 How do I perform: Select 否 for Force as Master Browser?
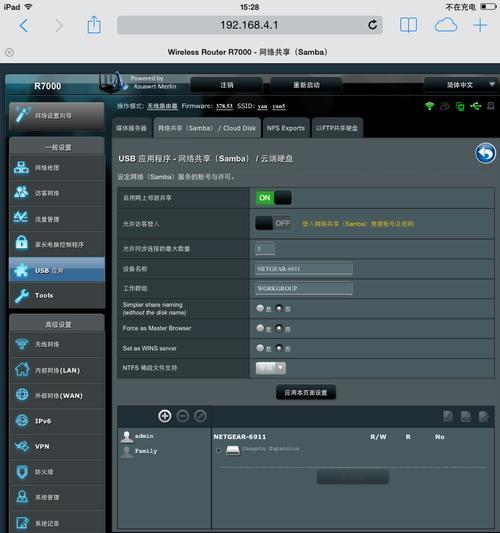tap(279, 328)
